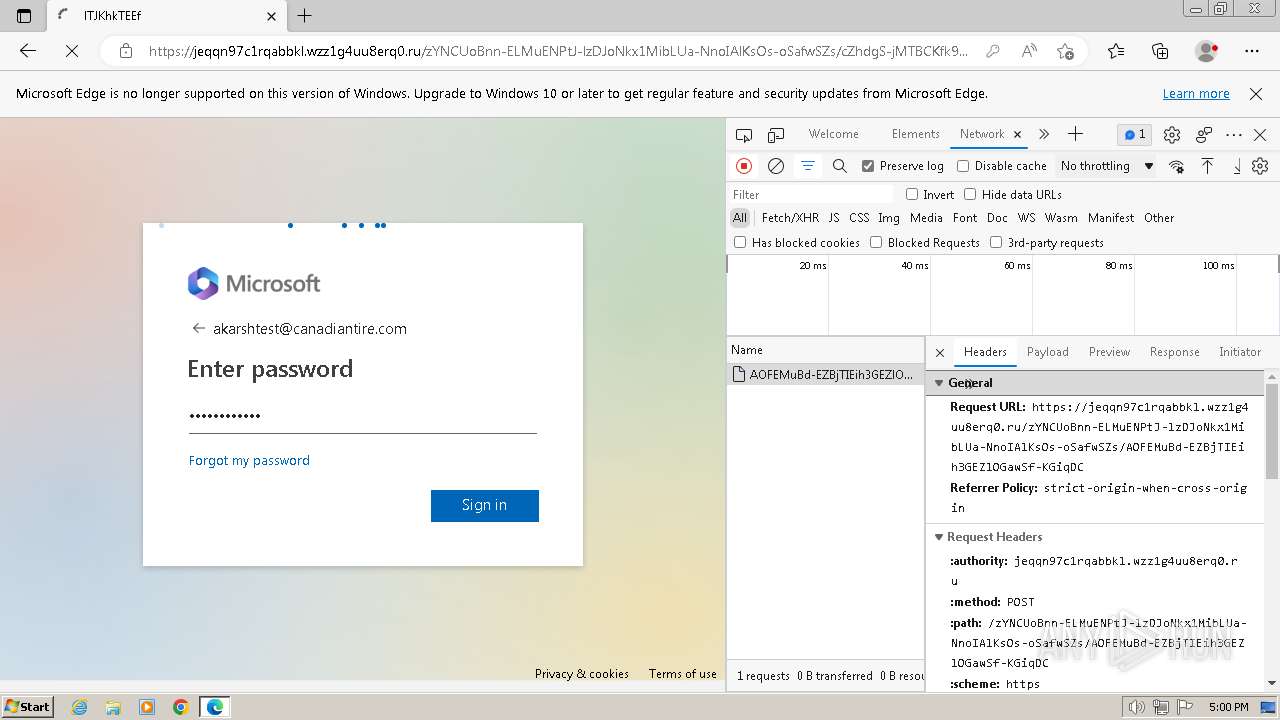Open network conditions wifi icon

point(1177,166)
